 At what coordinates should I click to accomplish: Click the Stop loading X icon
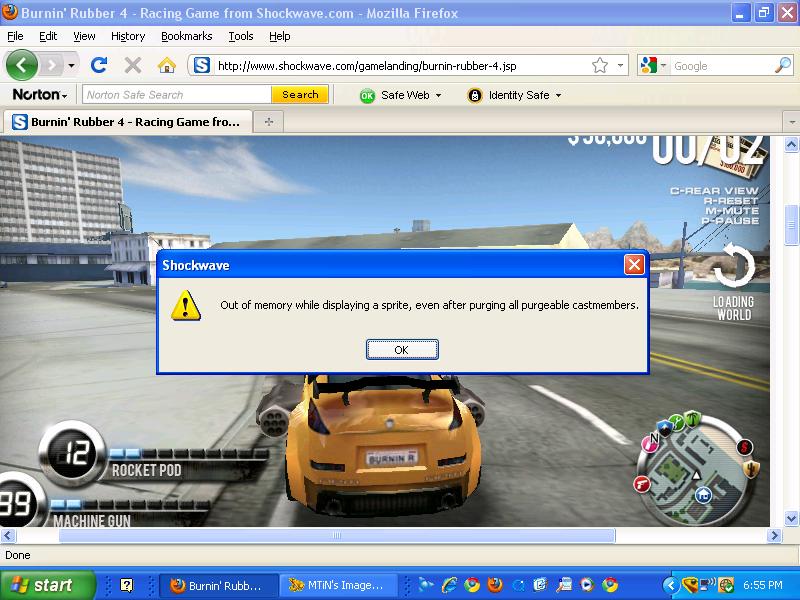133,65
